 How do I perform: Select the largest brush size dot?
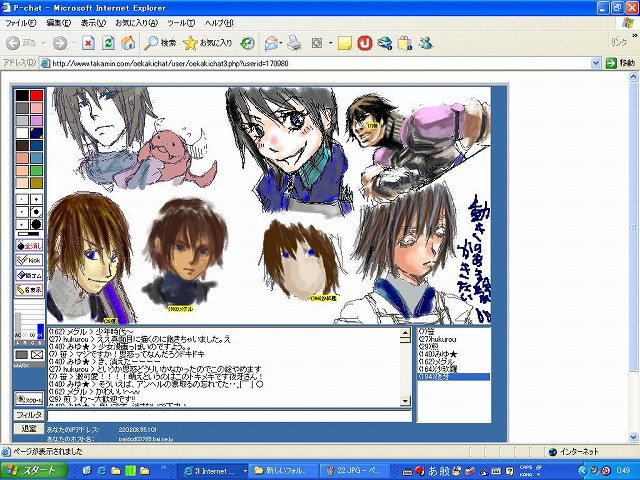pos(36,224)
